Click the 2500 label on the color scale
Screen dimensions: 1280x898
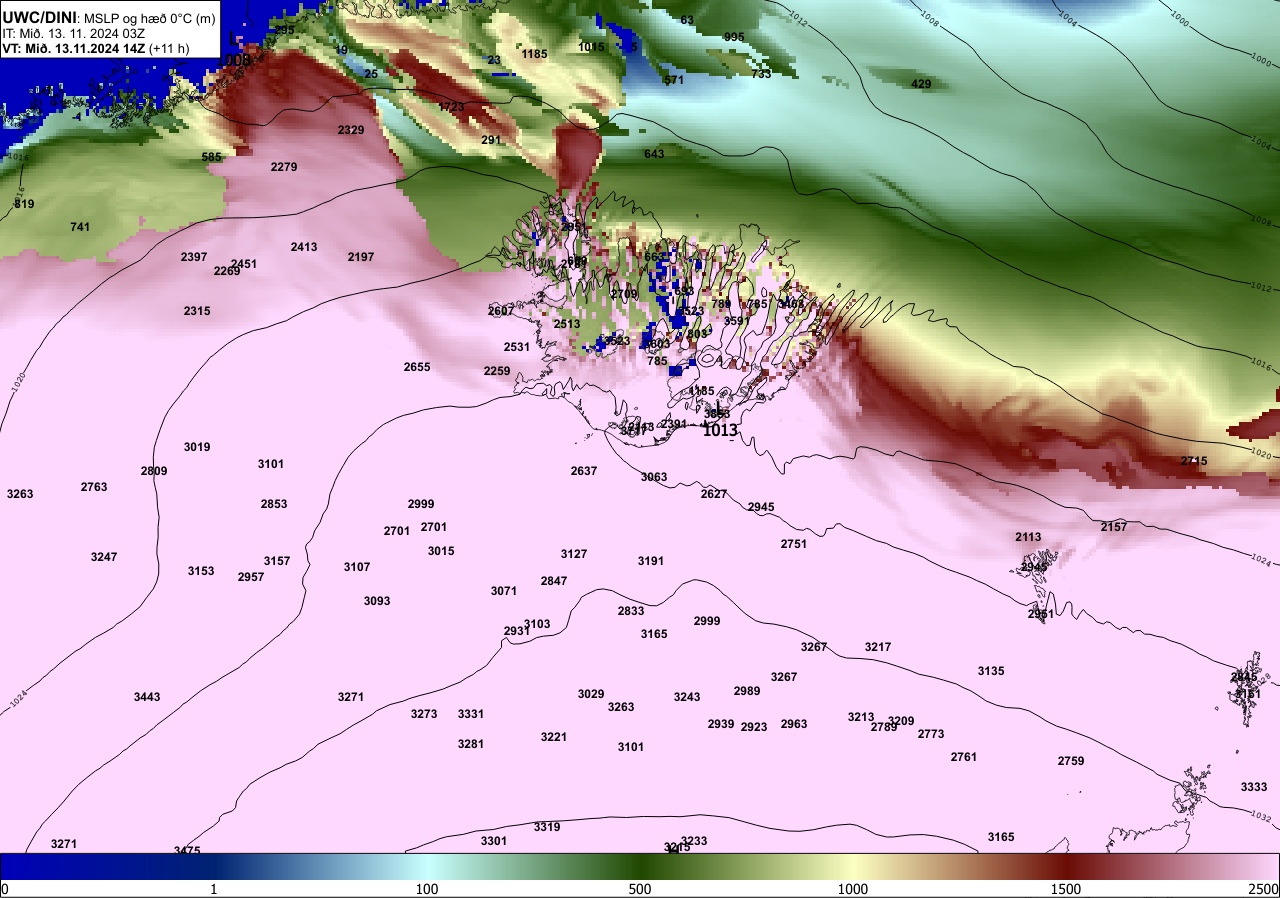1263,889
